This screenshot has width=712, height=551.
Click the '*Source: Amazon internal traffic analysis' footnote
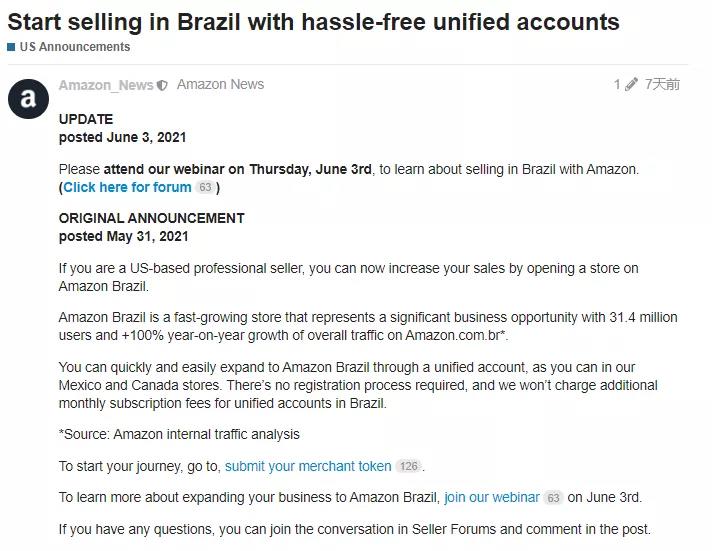click(x=179, y=434)
